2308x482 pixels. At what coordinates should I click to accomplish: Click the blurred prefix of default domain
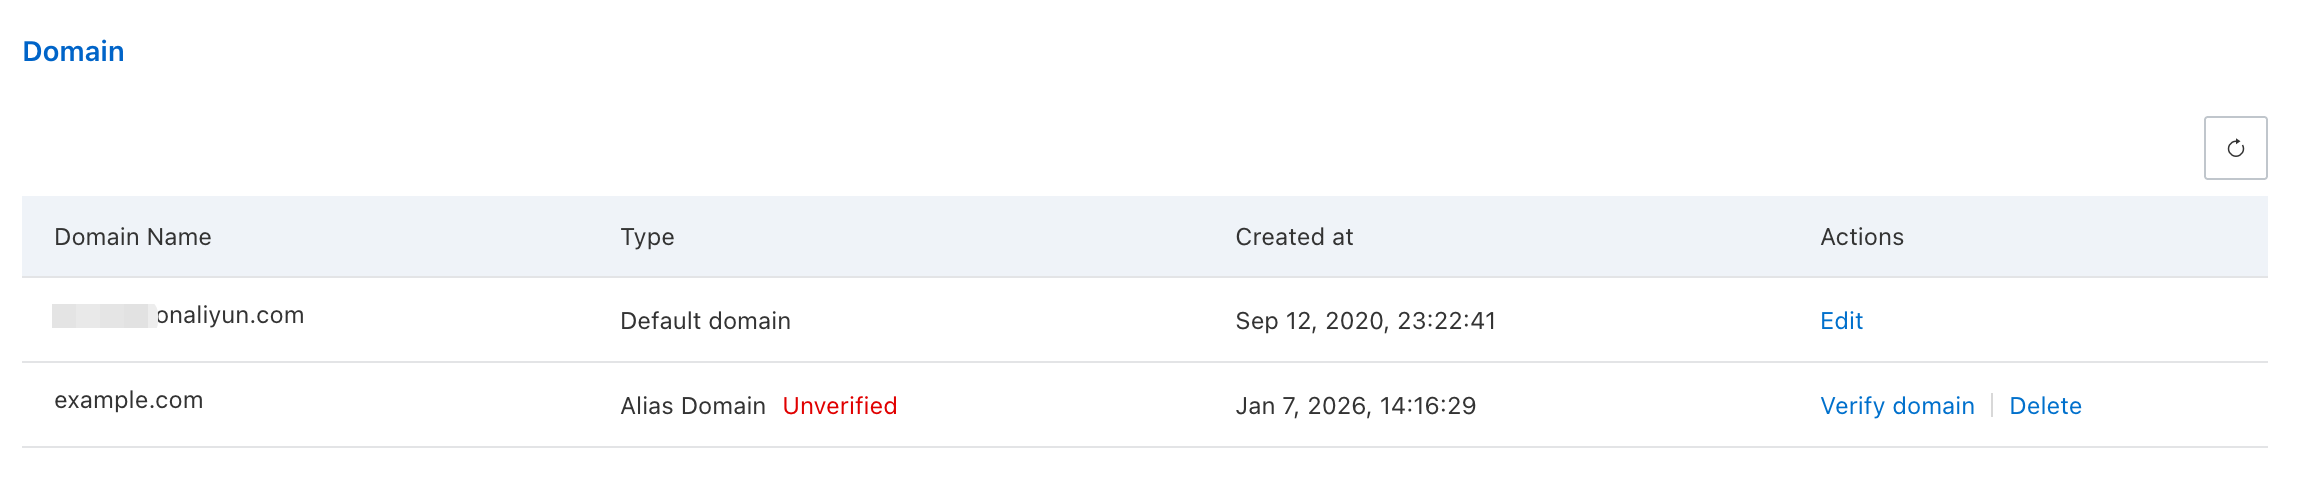[103, 316]
